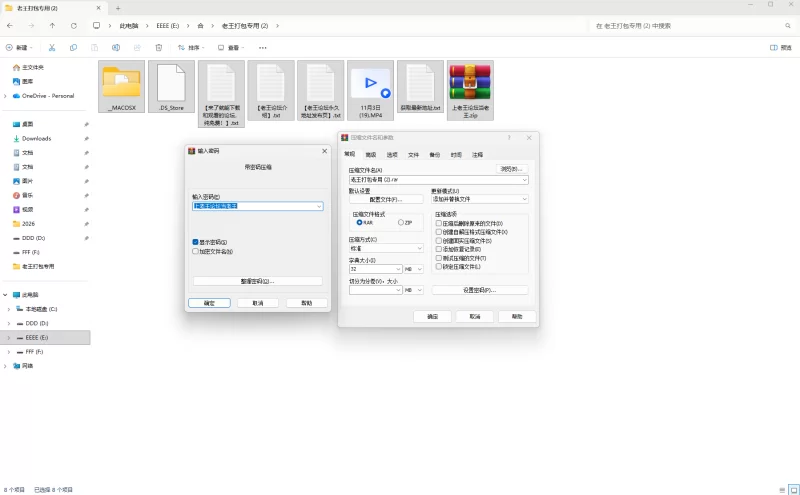
Task: Uncheck 显示密码 in password dialog
Action: point(195,242)
